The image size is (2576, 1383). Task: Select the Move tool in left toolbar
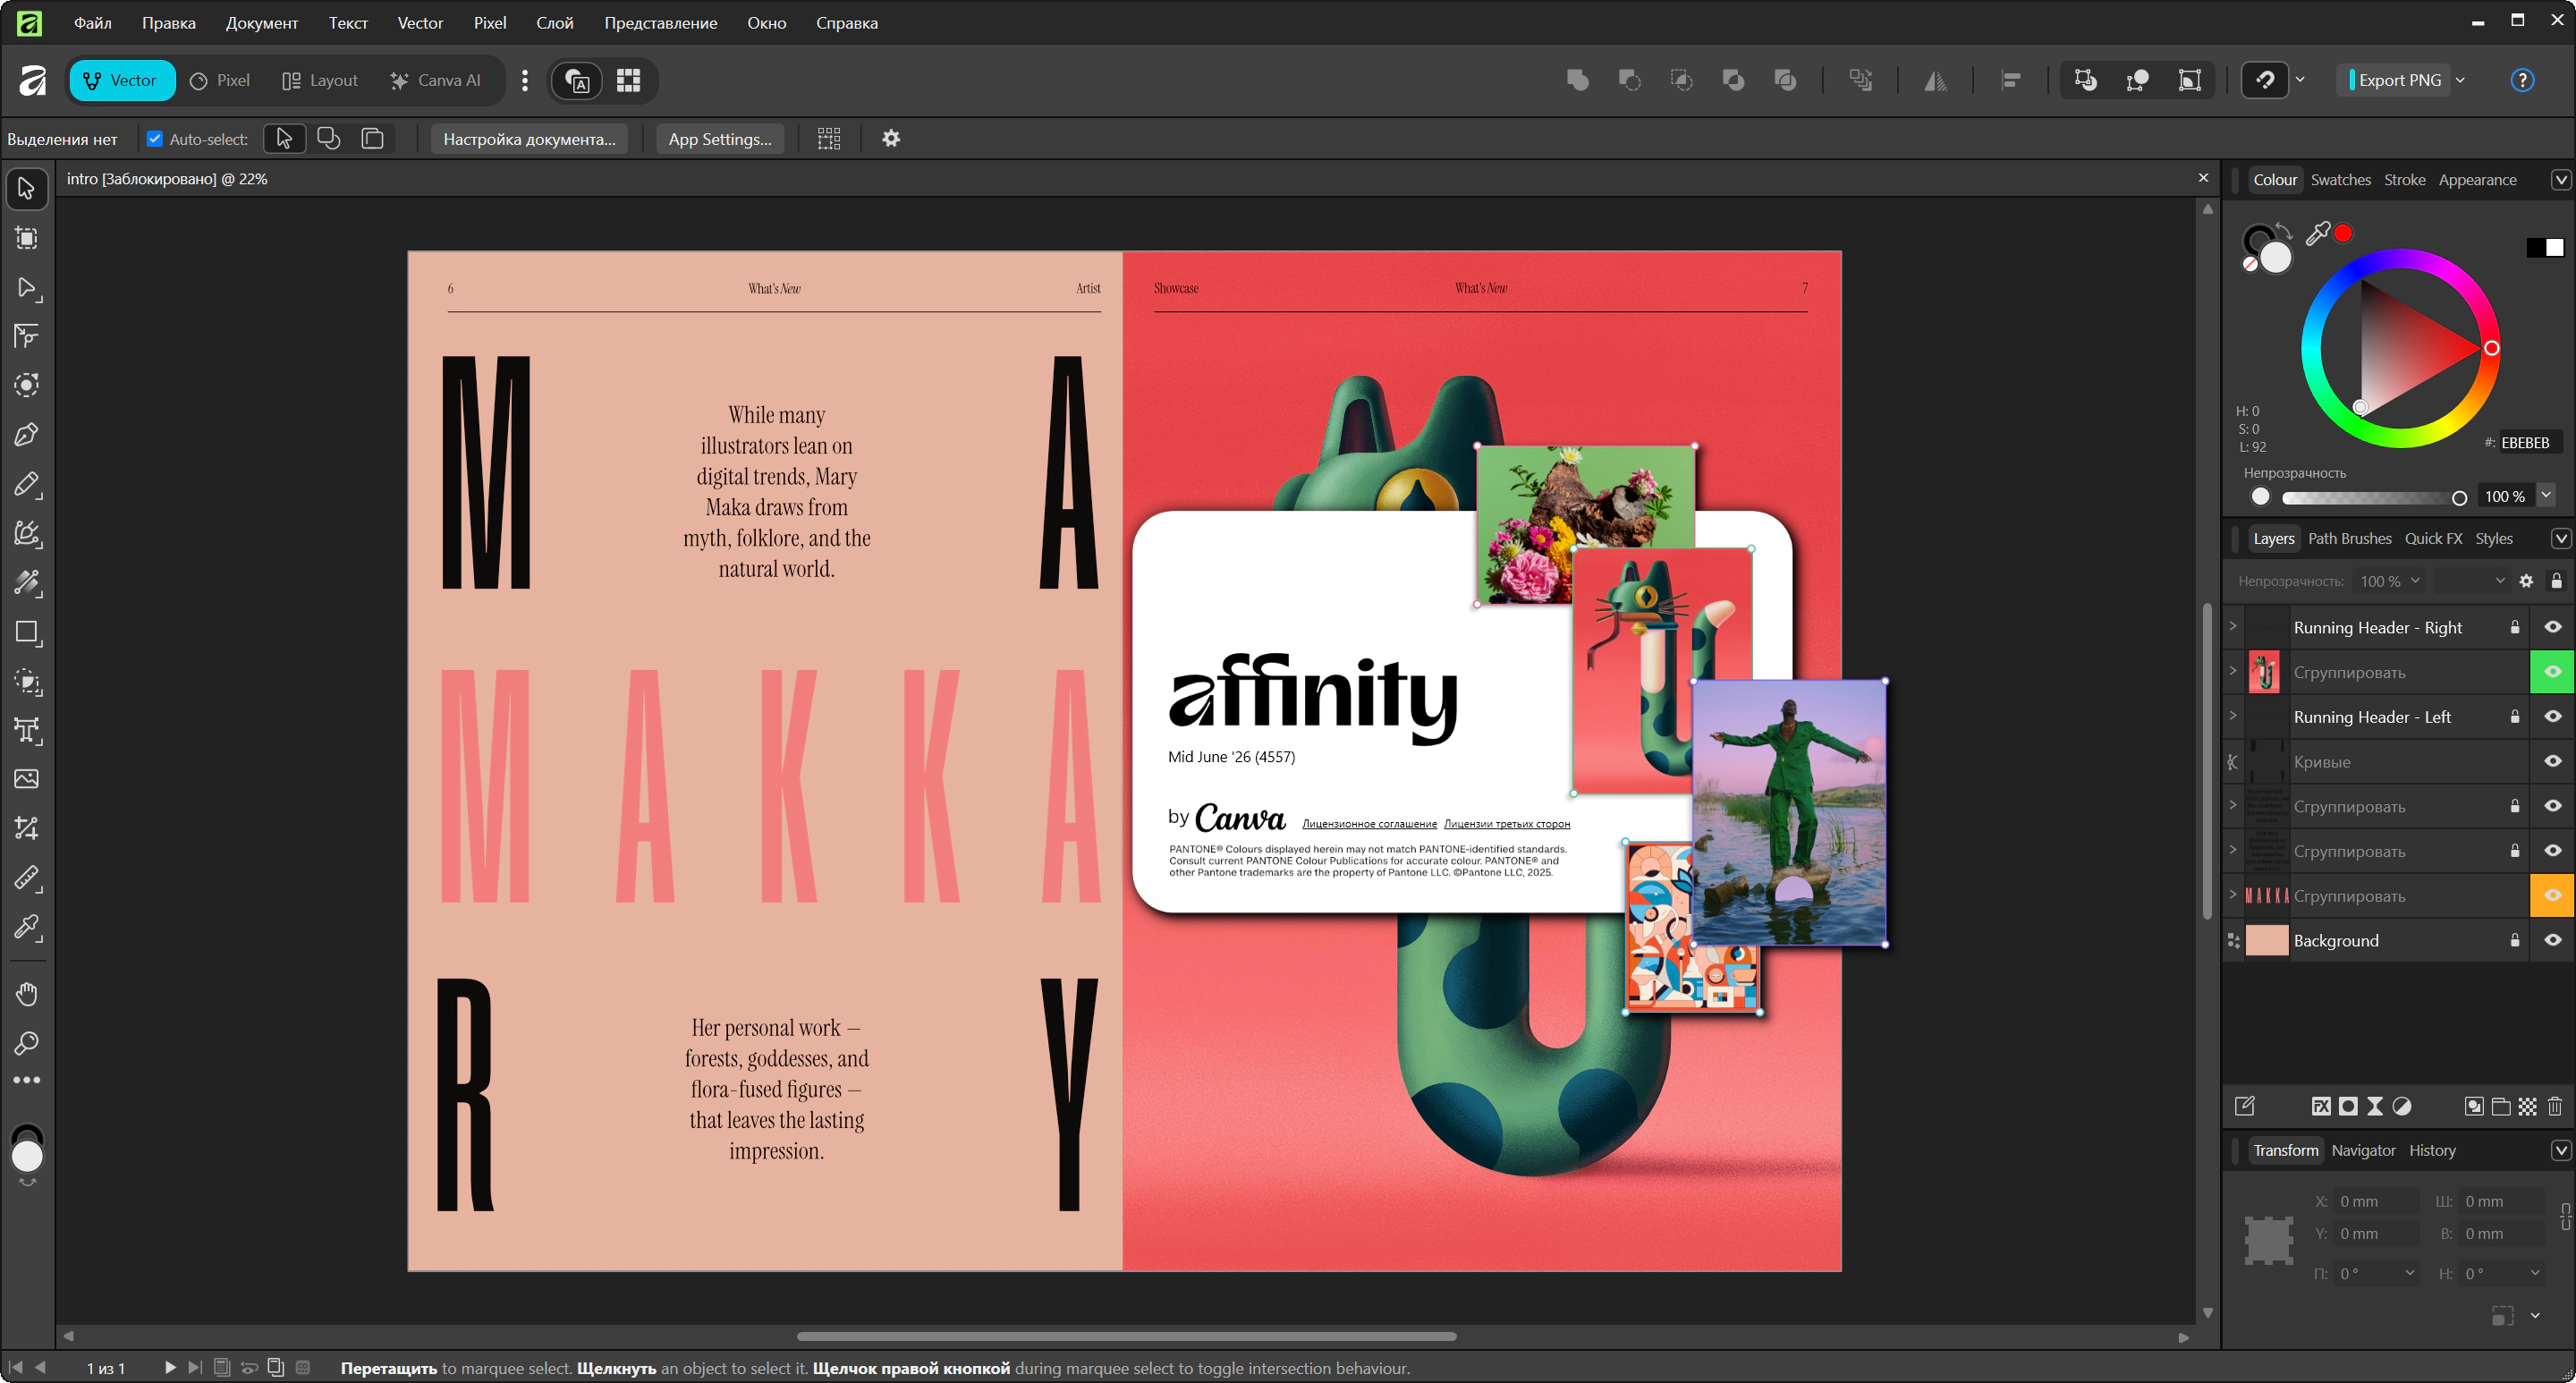[x=27, y=188]
